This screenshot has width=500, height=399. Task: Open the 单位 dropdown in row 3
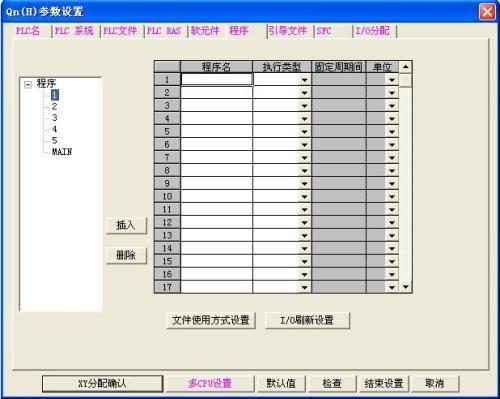click(x=392, y=106)
